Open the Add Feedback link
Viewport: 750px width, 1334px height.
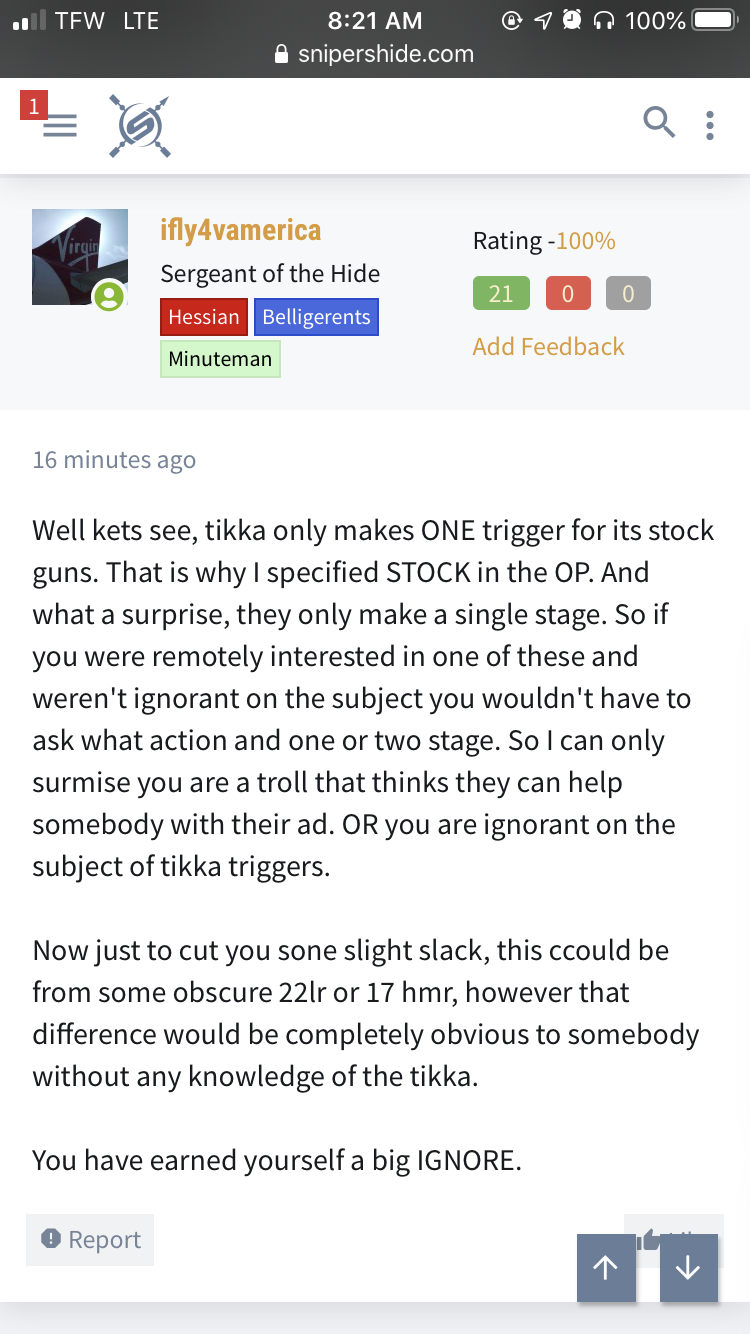click(x=548, y=346)
